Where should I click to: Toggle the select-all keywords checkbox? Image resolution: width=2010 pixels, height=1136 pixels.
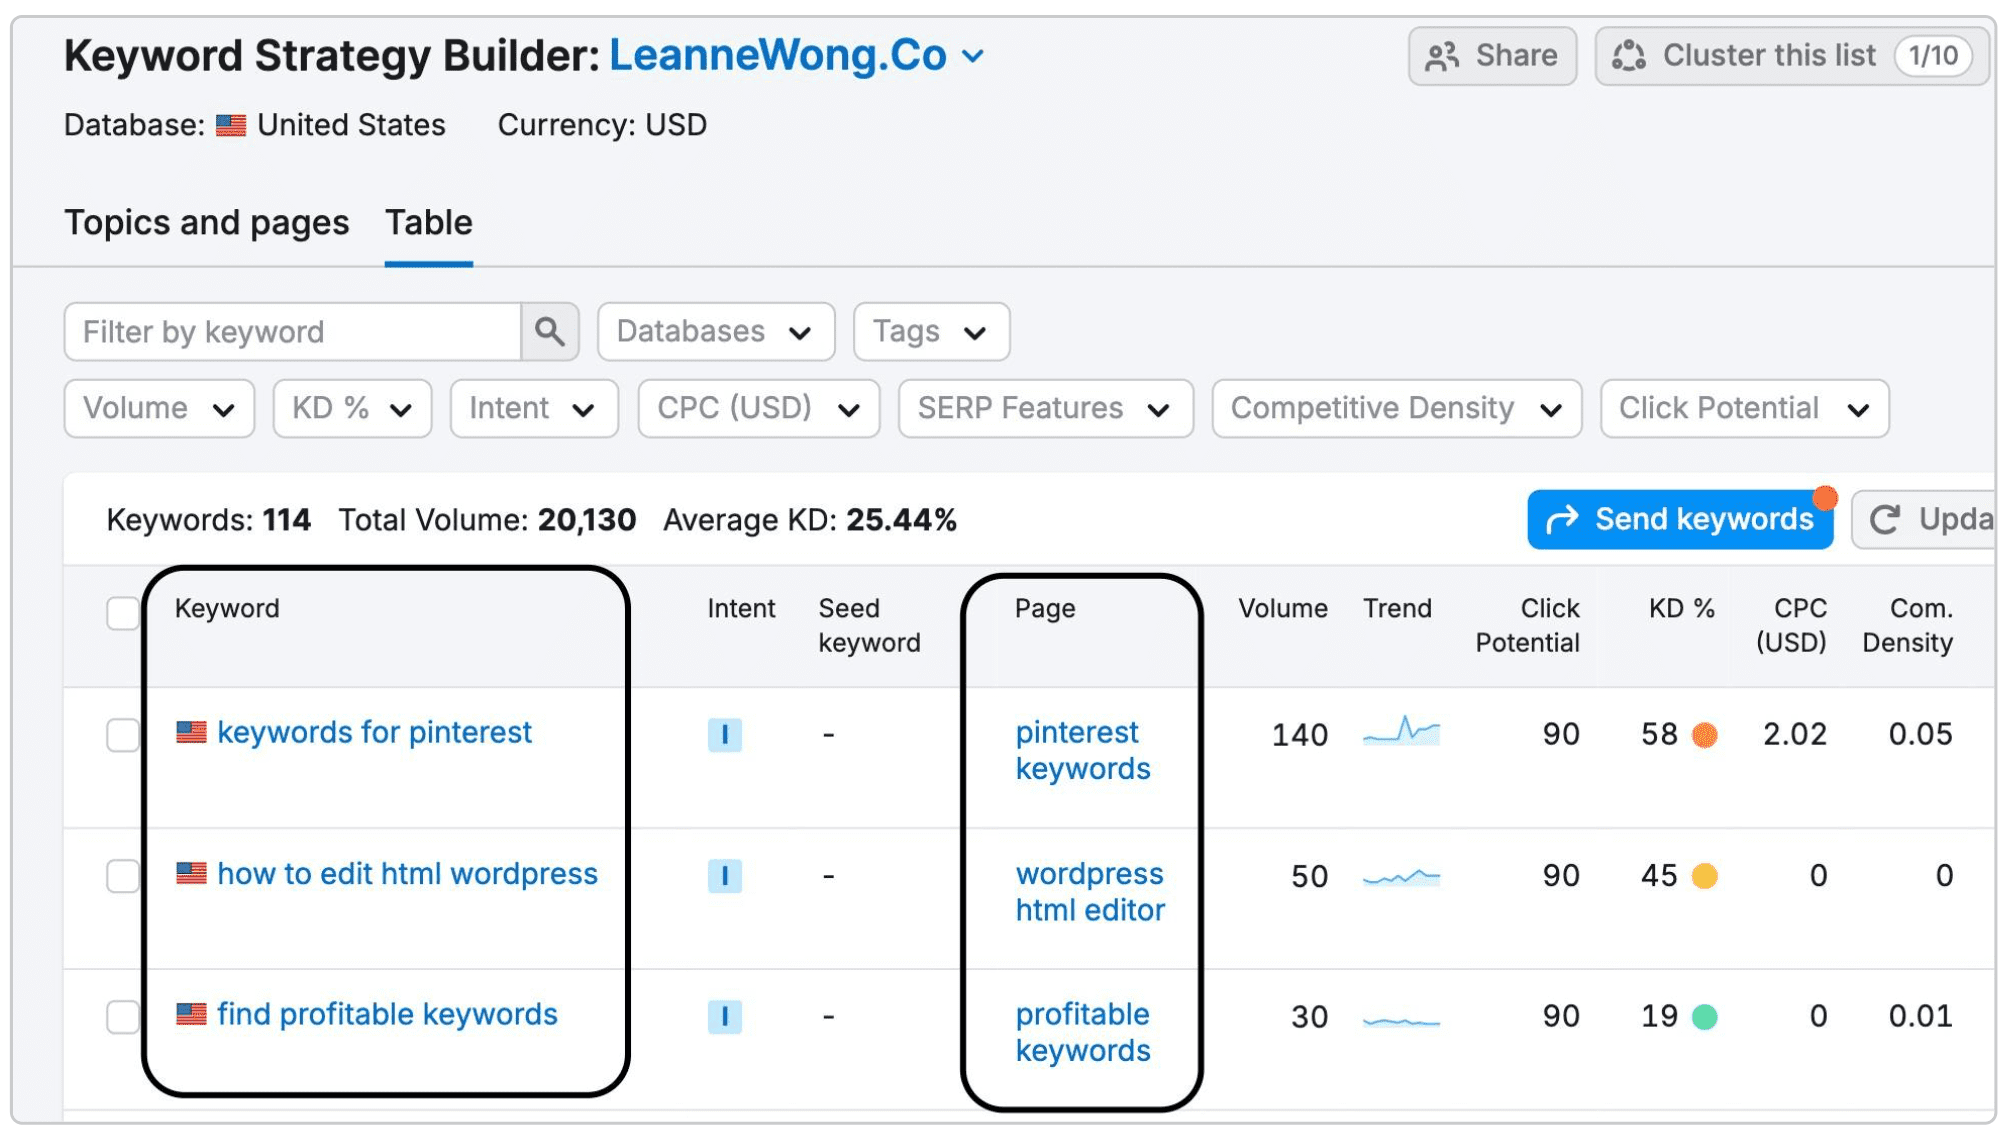click(x=123, y=614)
